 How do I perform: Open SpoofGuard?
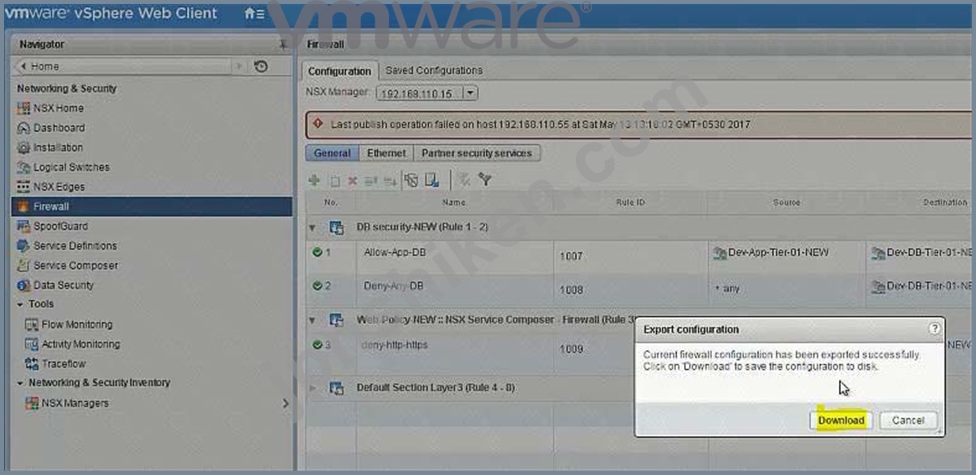click(60, 226)
